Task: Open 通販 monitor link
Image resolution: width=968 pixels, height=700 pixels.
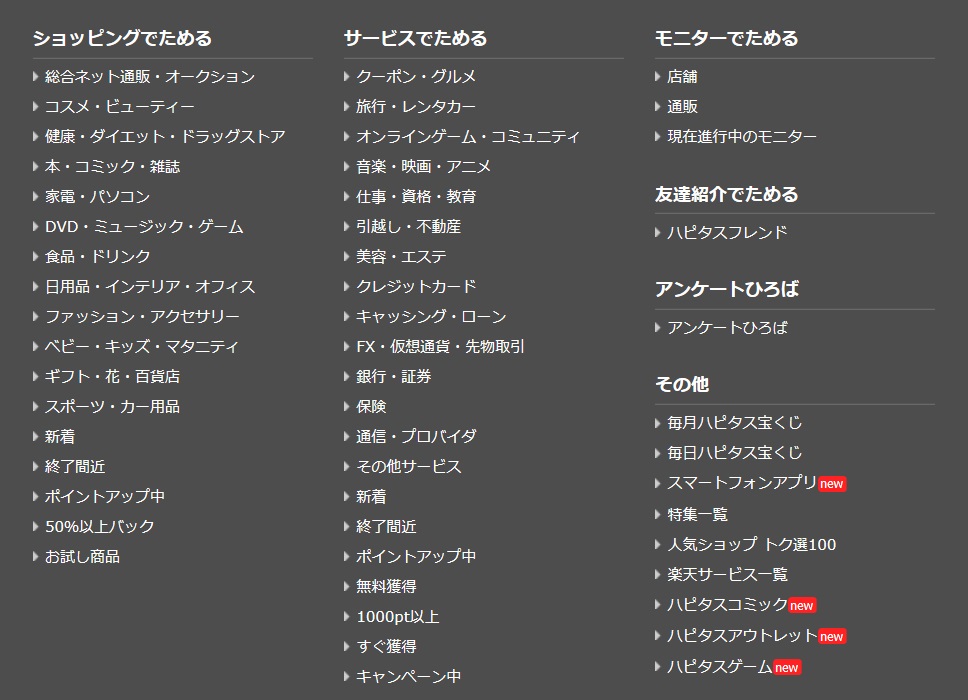Action: (x=682, y=107)
